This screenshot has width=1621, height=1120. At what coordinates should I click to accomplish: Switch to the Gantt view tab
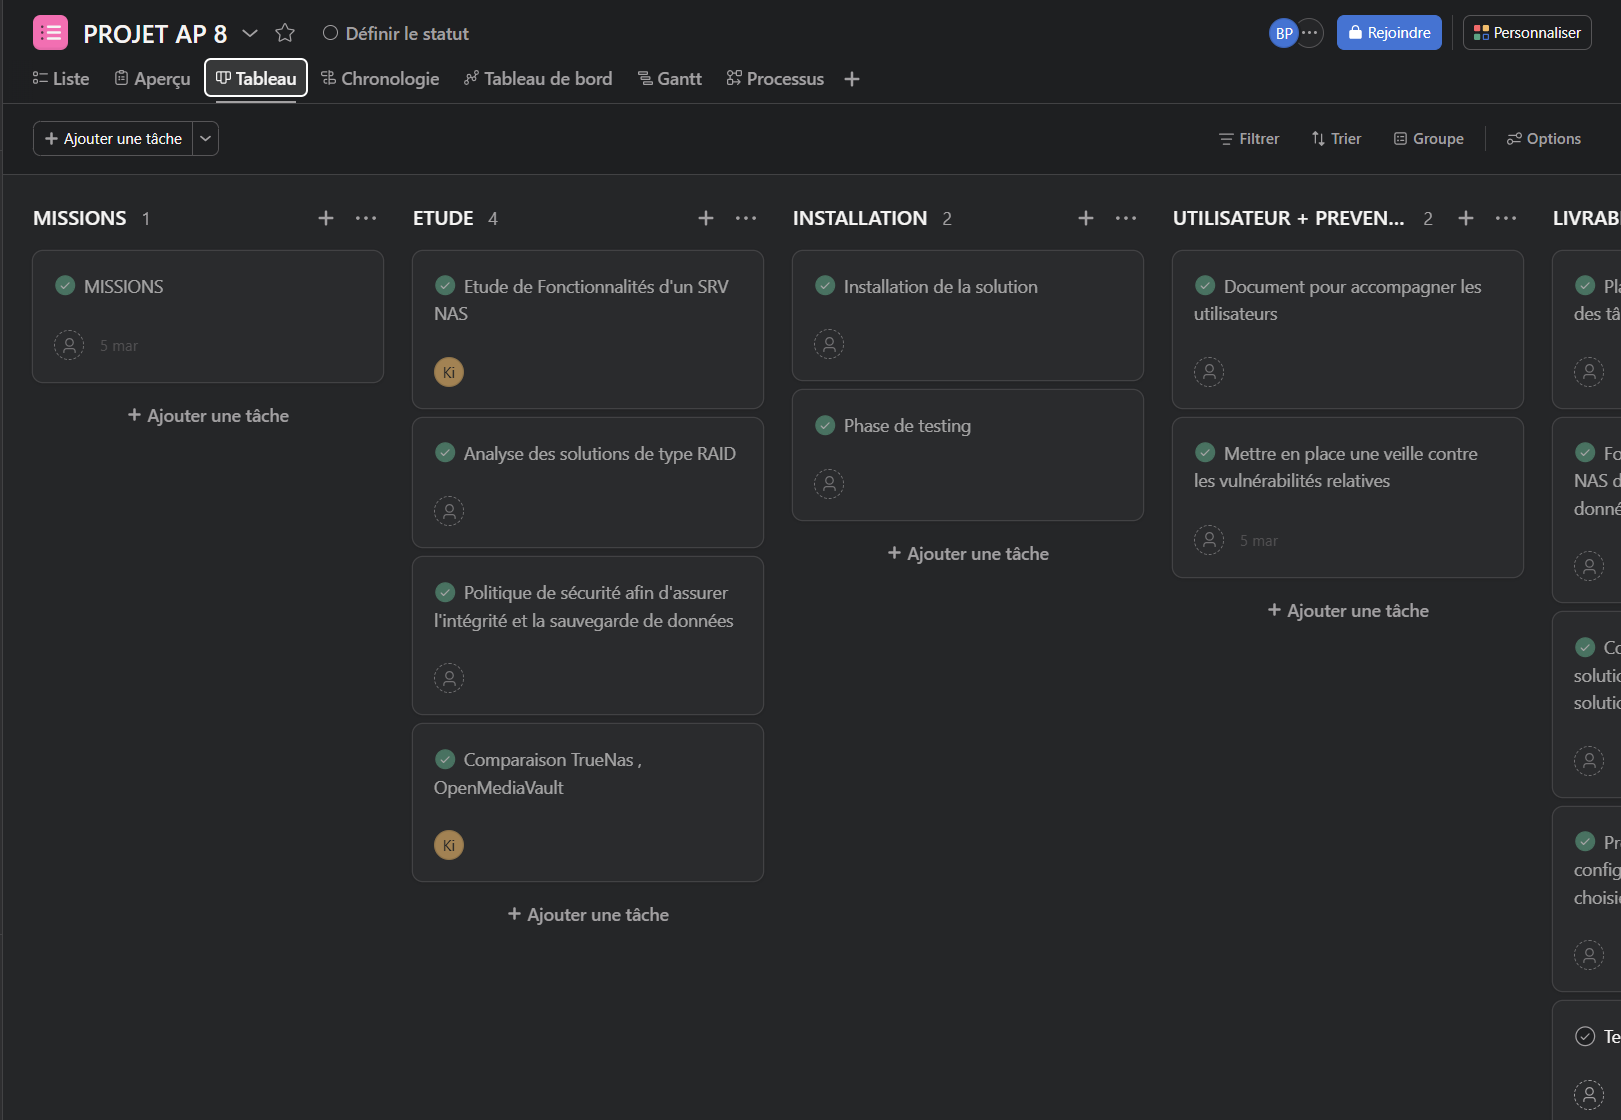669,79
